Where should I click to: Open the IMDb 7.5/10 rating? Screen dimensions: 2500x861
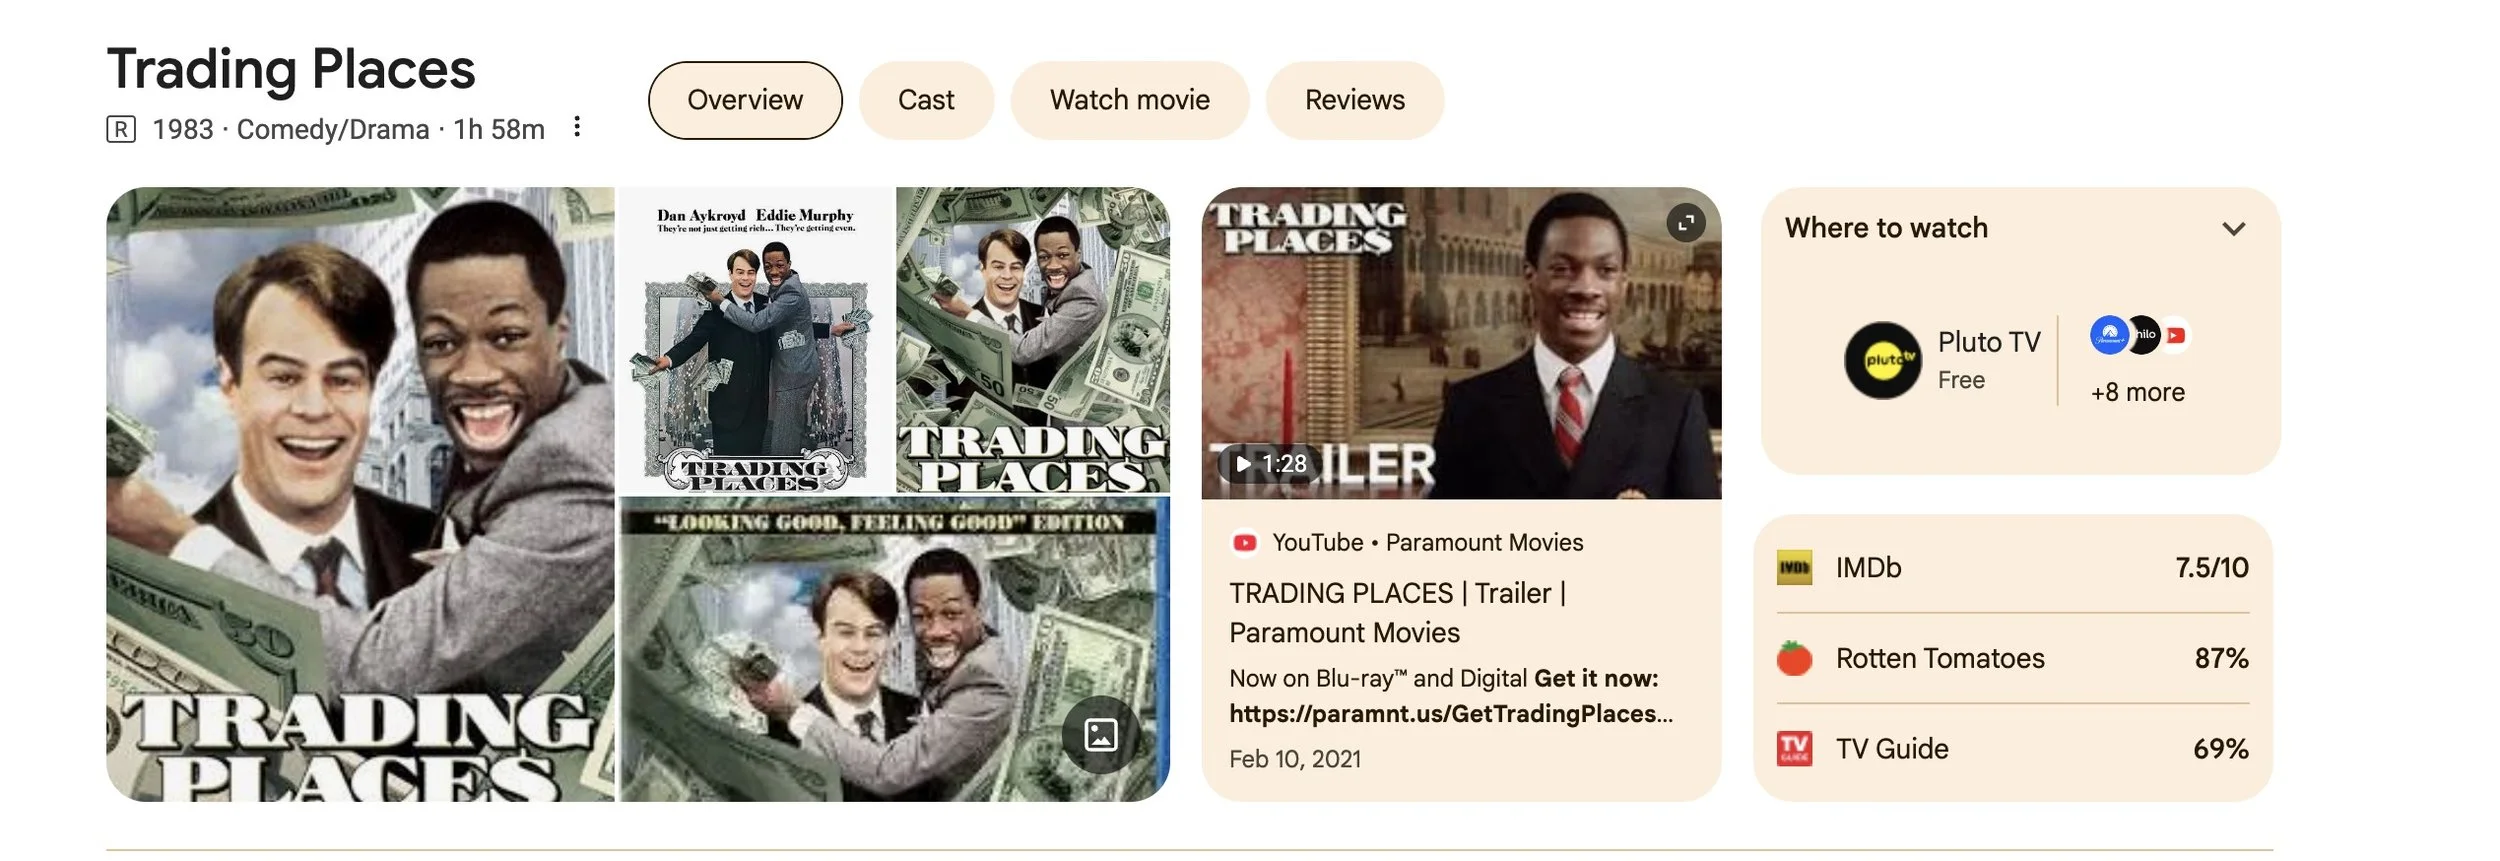2013,568
